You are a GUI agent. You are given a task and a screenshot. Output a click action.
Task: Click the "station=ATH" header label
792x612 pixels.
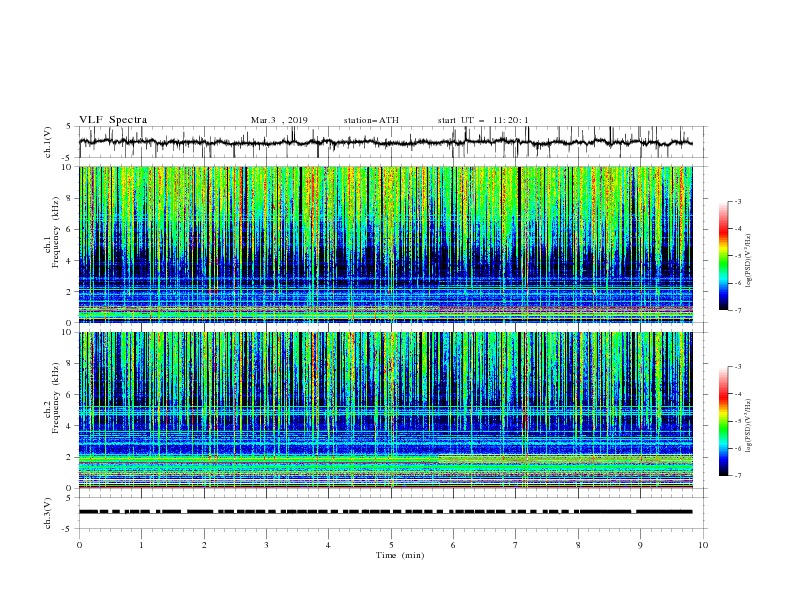point(371,120)
